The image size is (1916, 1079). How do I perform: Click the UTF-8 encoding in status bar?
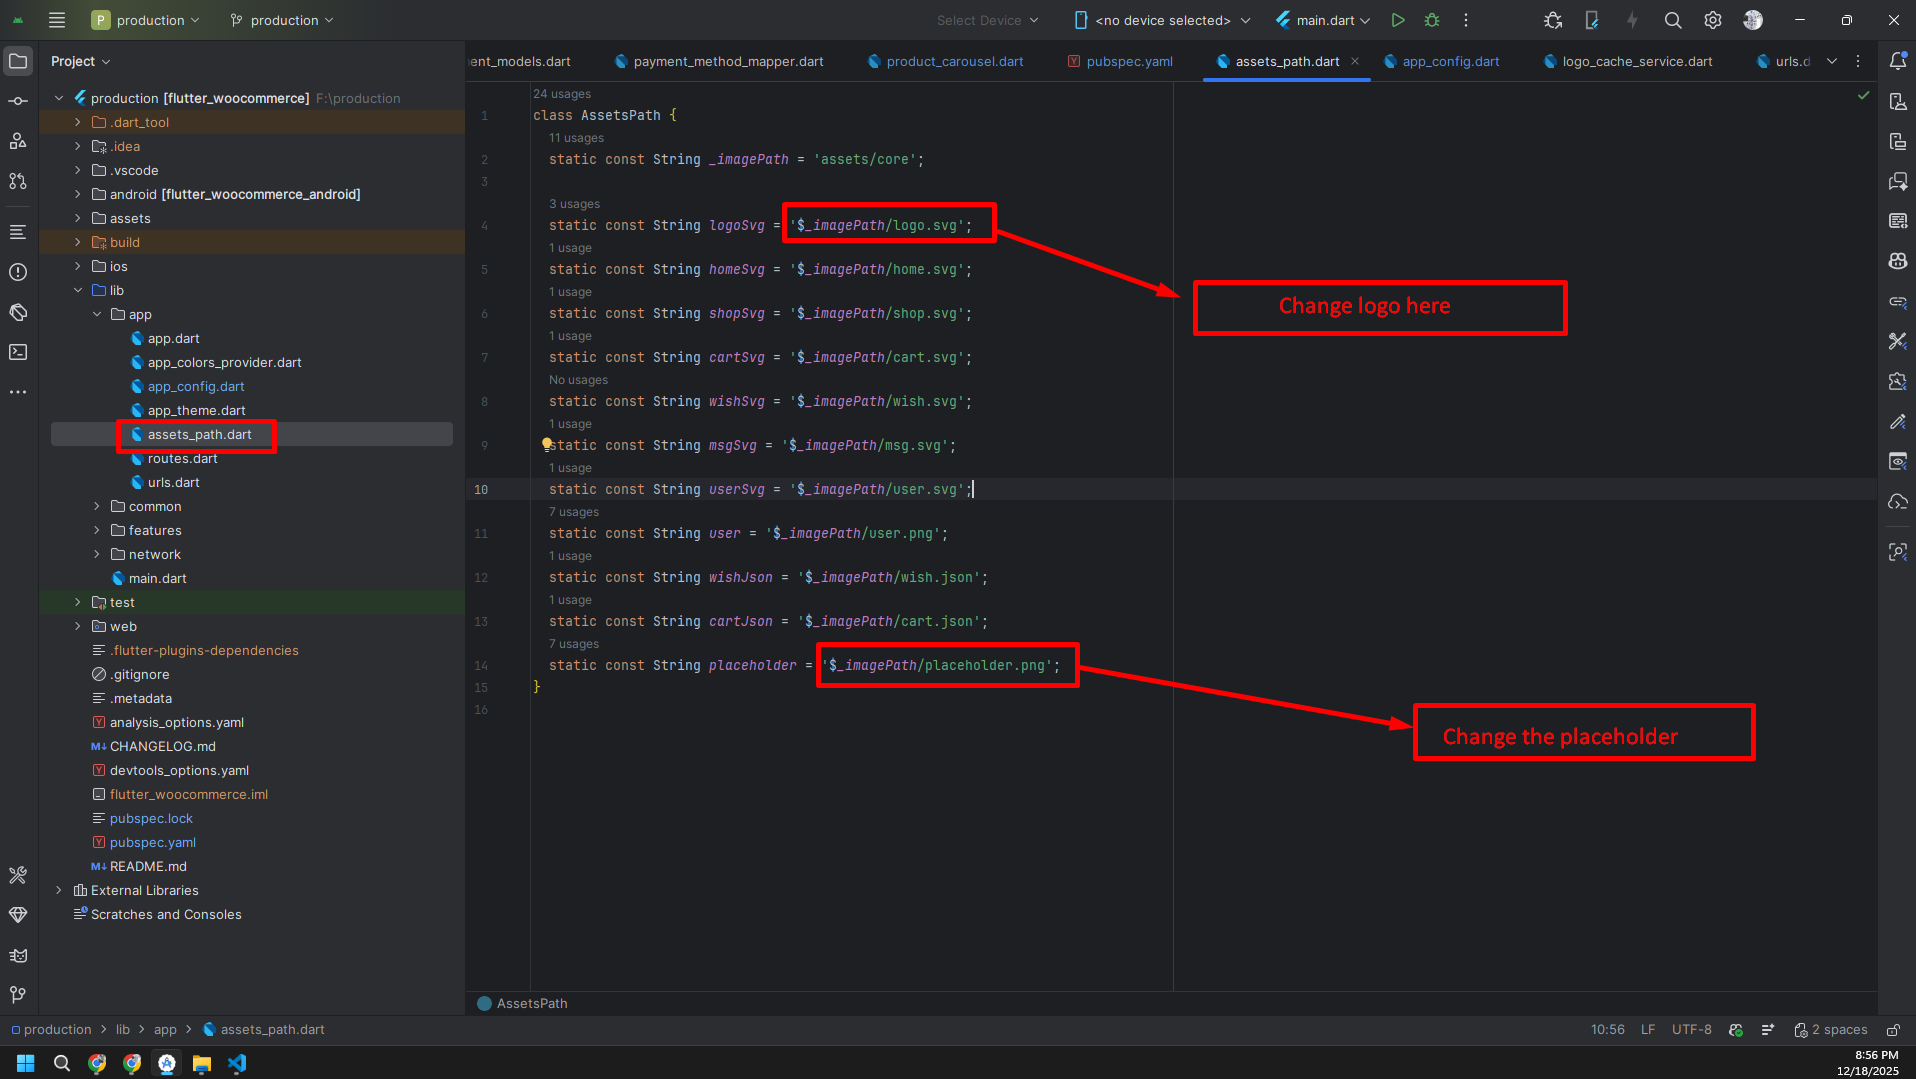coord(1691,1029)
